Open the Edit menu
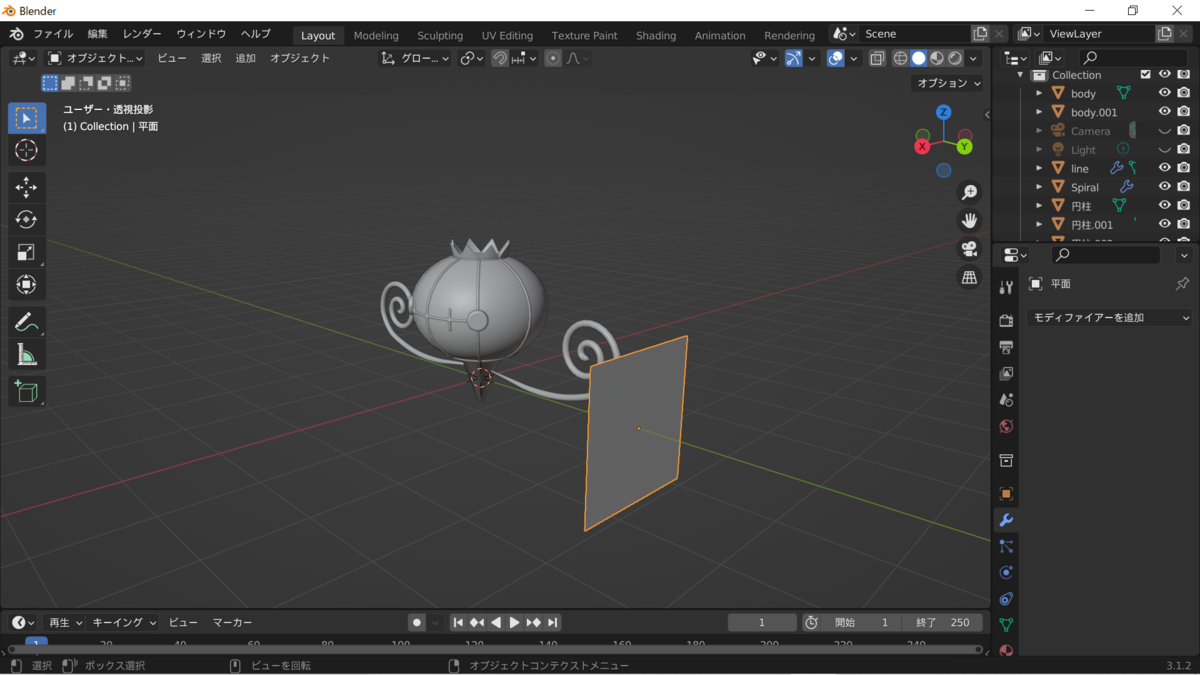Viewport: 1200px width, 675px height. (97, 34)
